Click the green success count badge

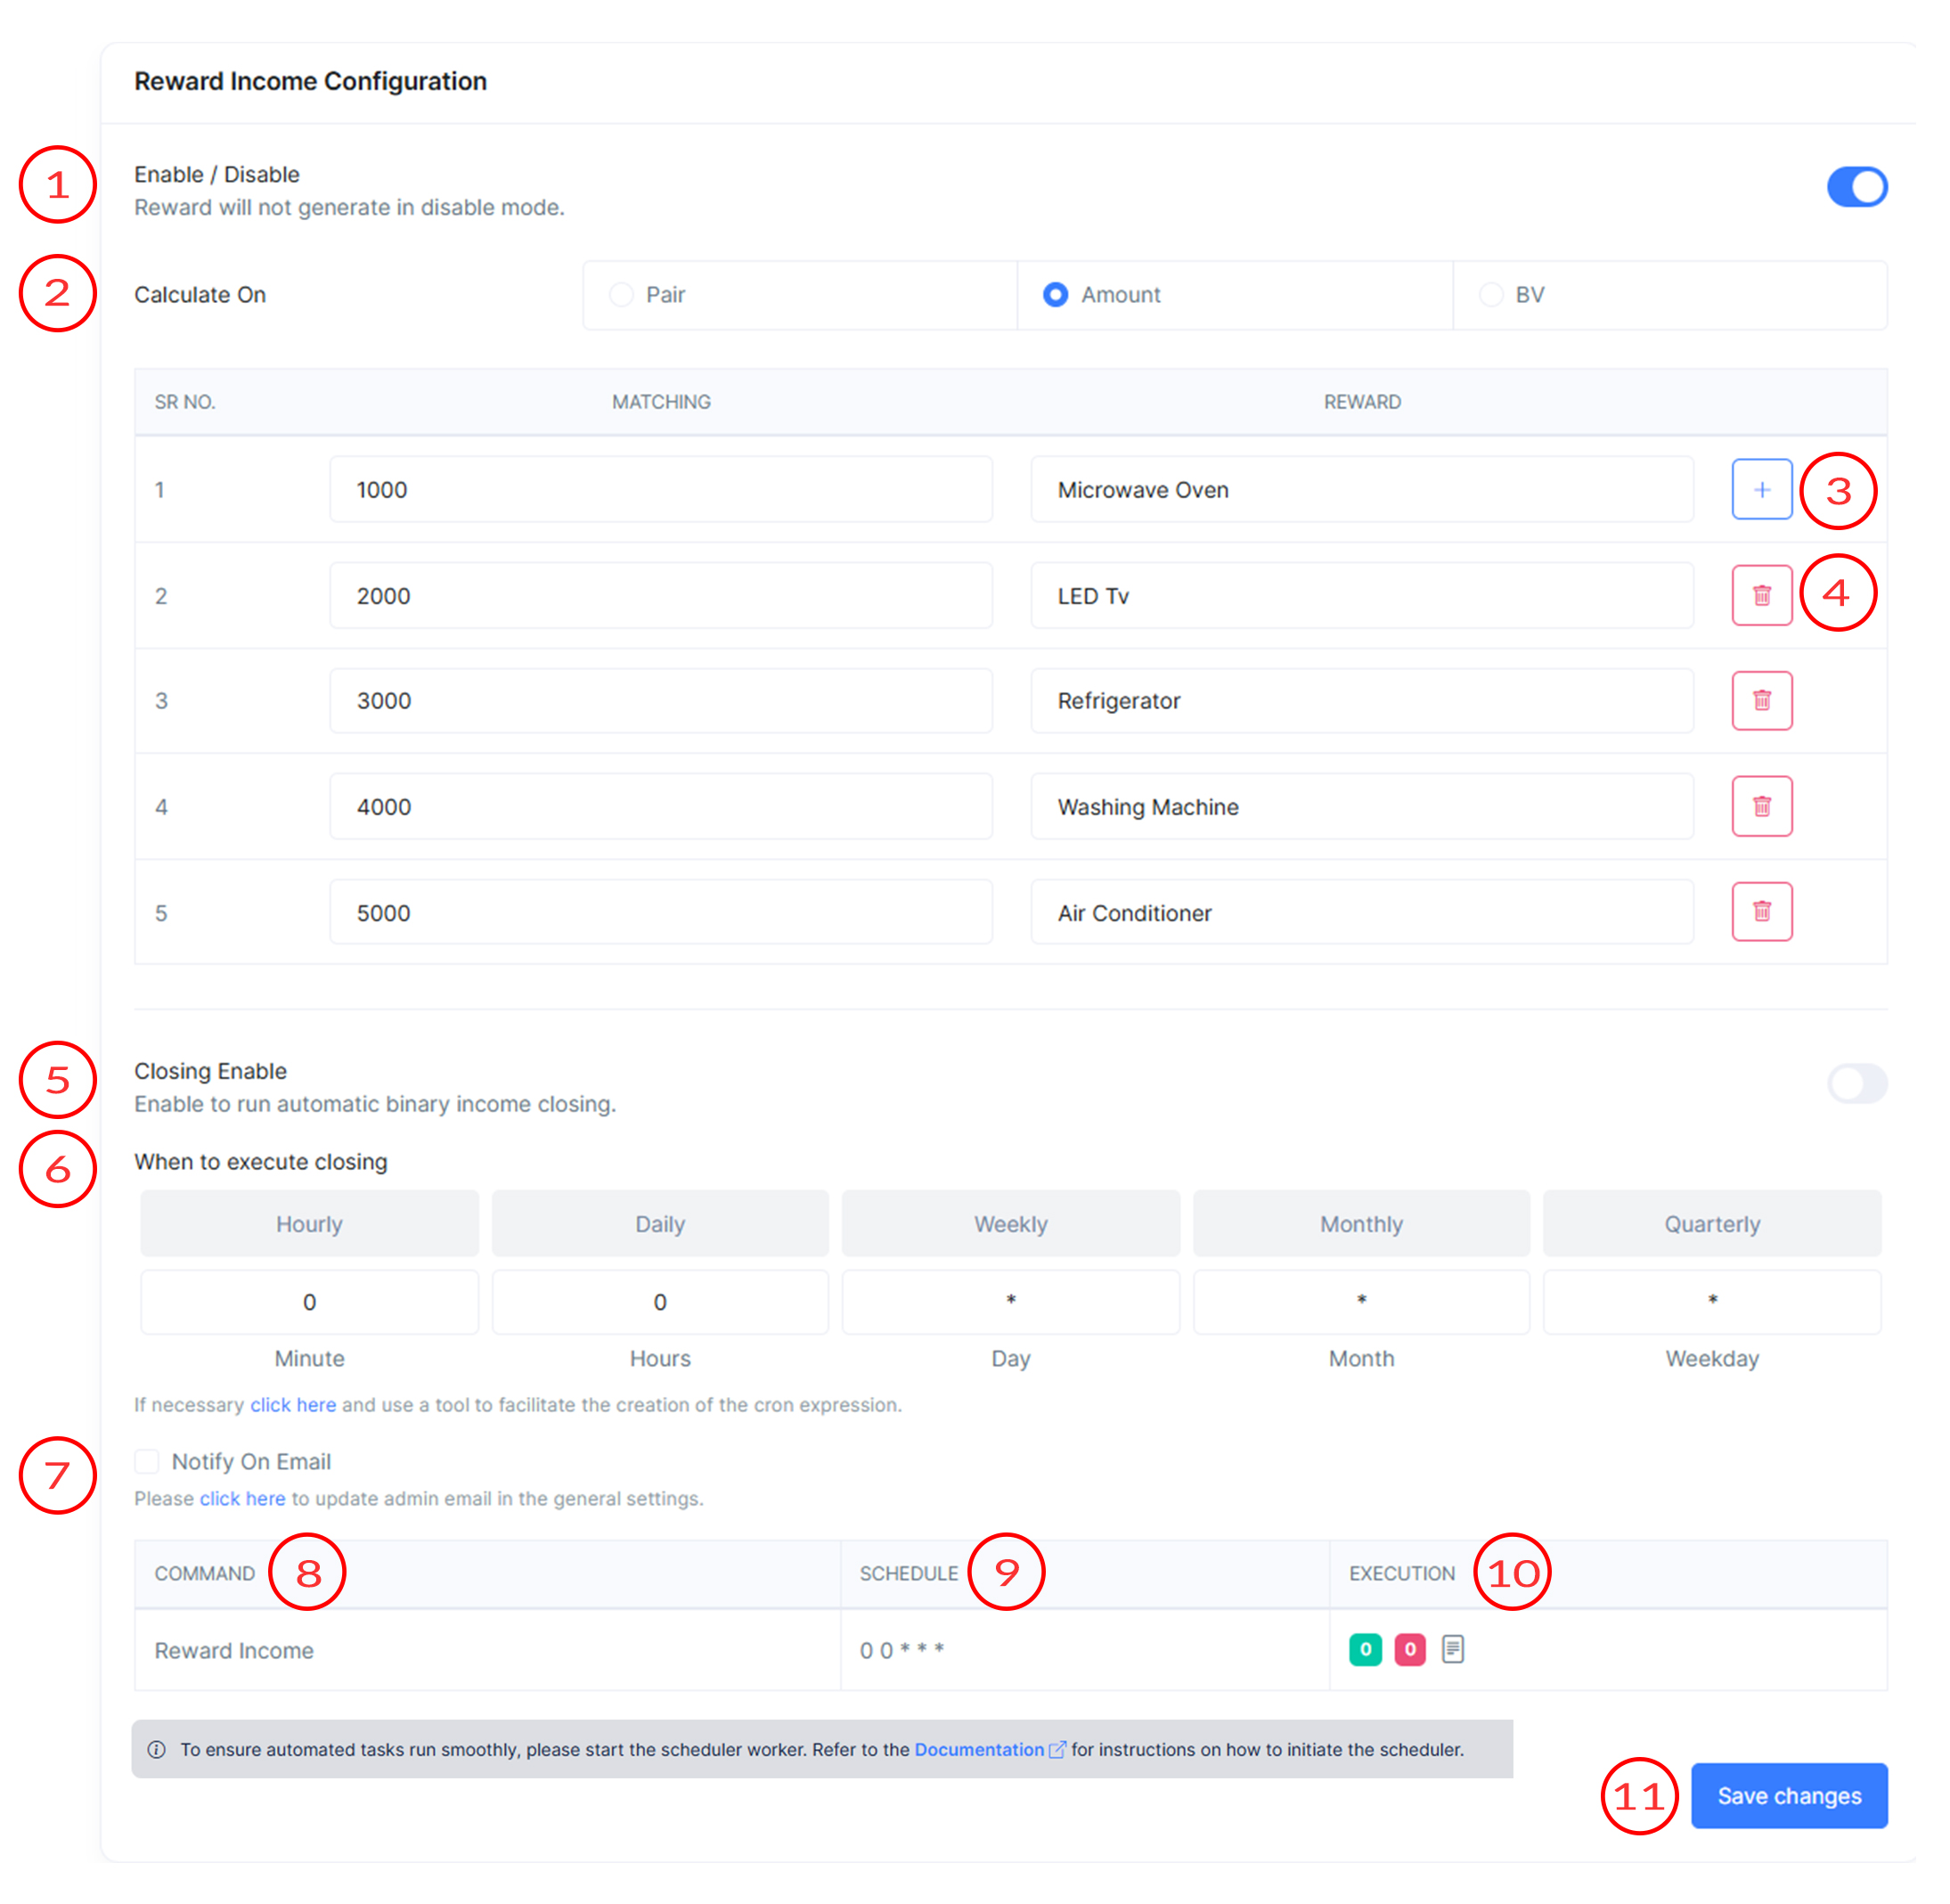pos(1364,1649)
